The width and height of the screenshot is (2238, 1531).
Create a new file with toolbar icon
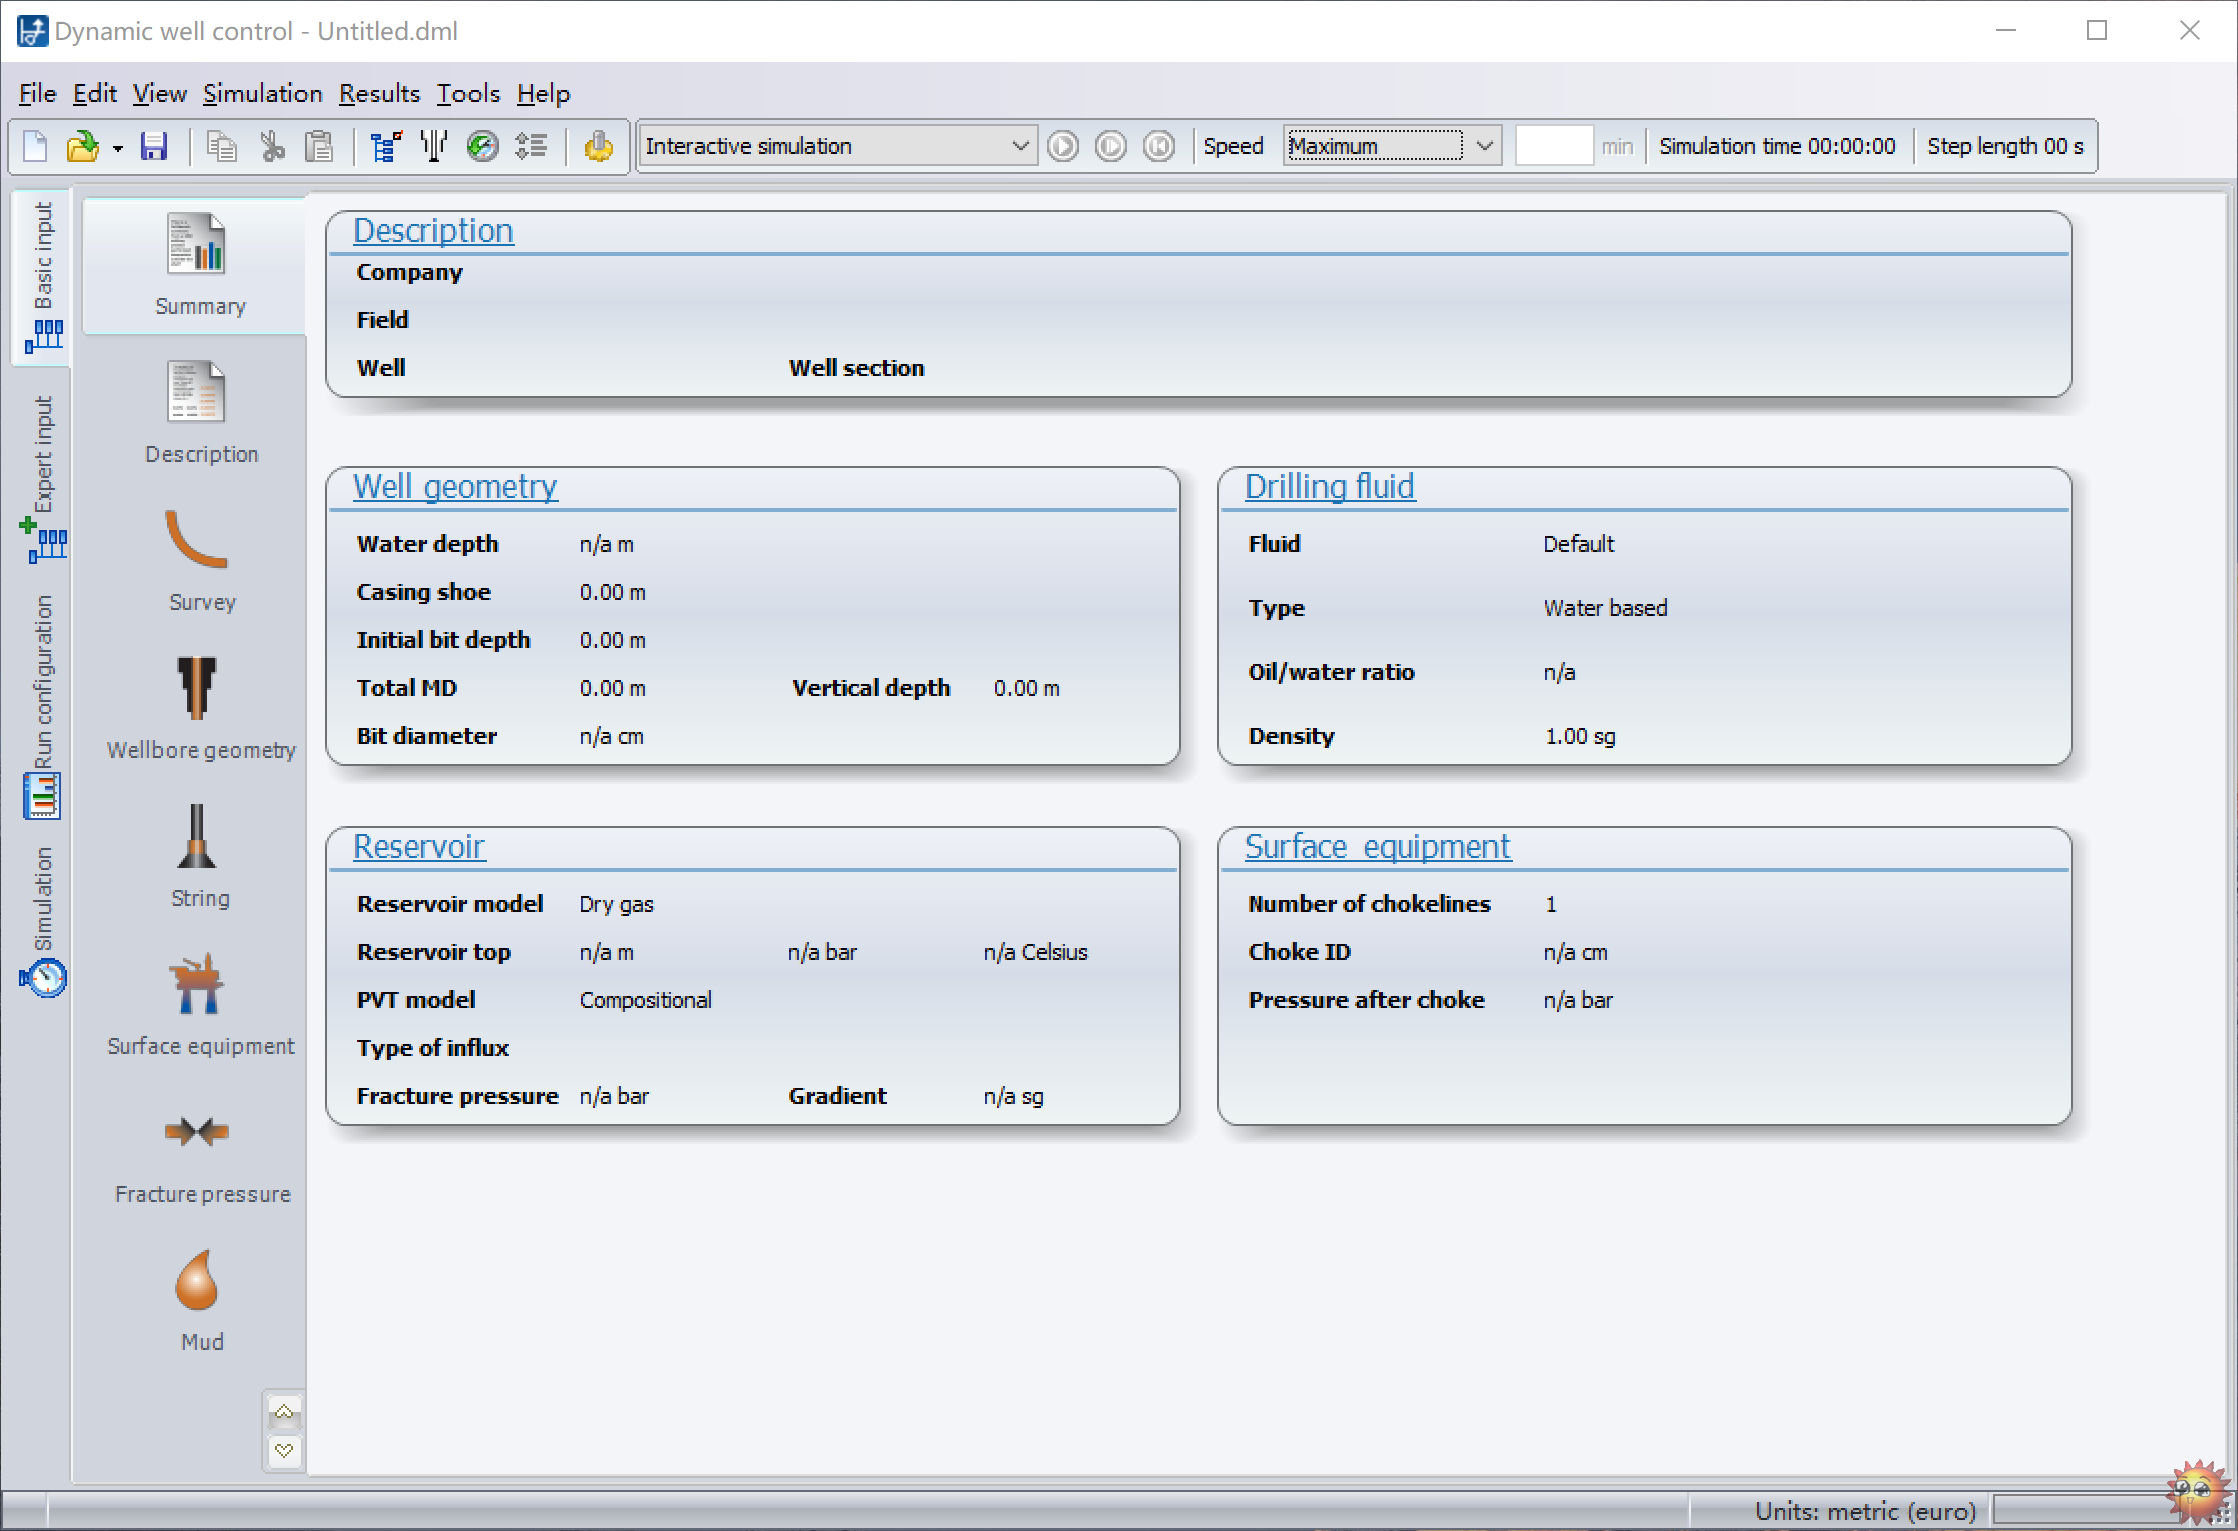(x=35, y=147)
